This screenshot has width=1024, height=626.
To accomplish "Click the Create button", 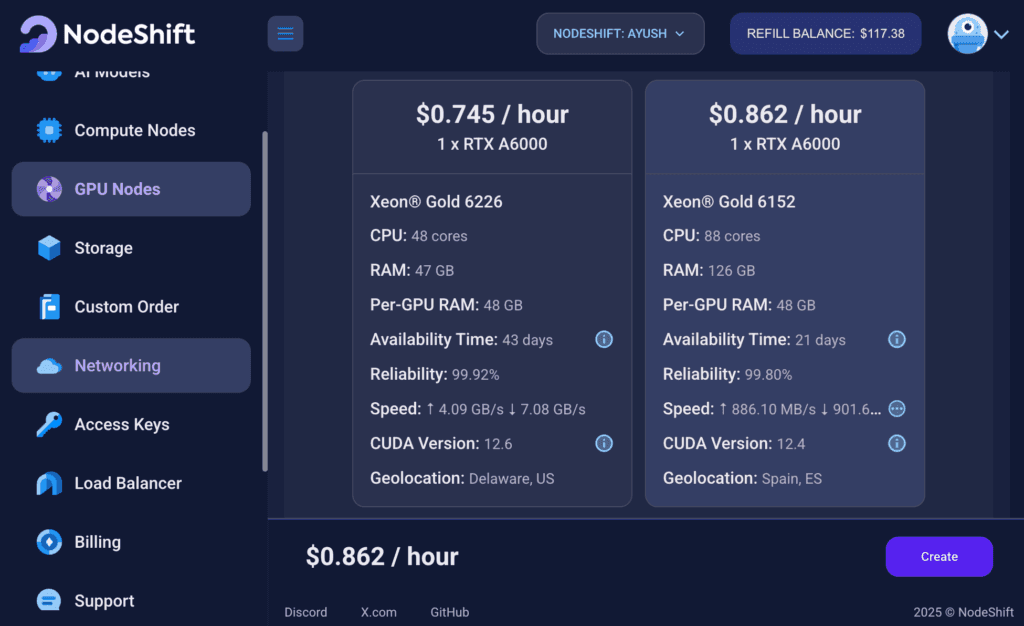I will (939, 557).
